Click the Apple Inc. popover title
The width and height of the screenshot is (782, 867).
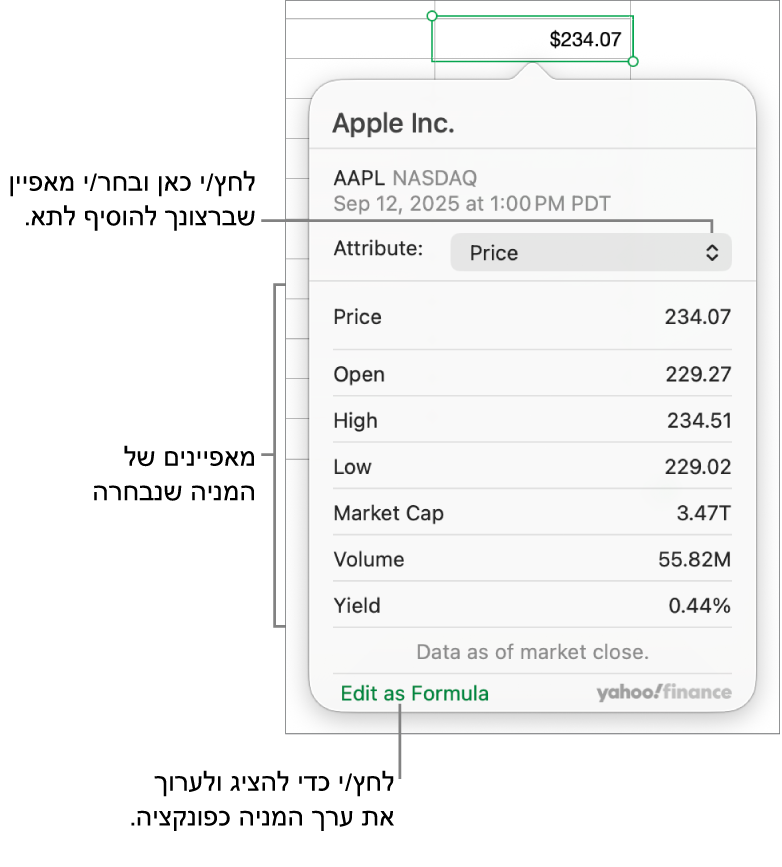coord(393,123)
